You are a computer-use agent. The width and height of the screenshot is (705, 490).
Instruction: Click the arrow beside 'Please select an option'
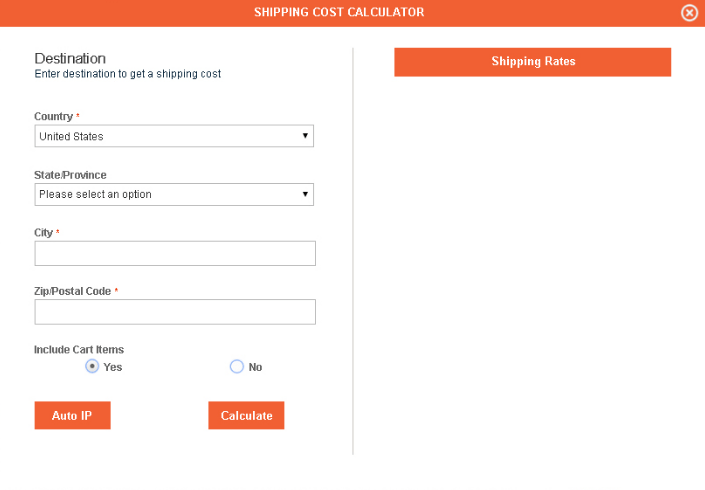(x=305, y=194)
